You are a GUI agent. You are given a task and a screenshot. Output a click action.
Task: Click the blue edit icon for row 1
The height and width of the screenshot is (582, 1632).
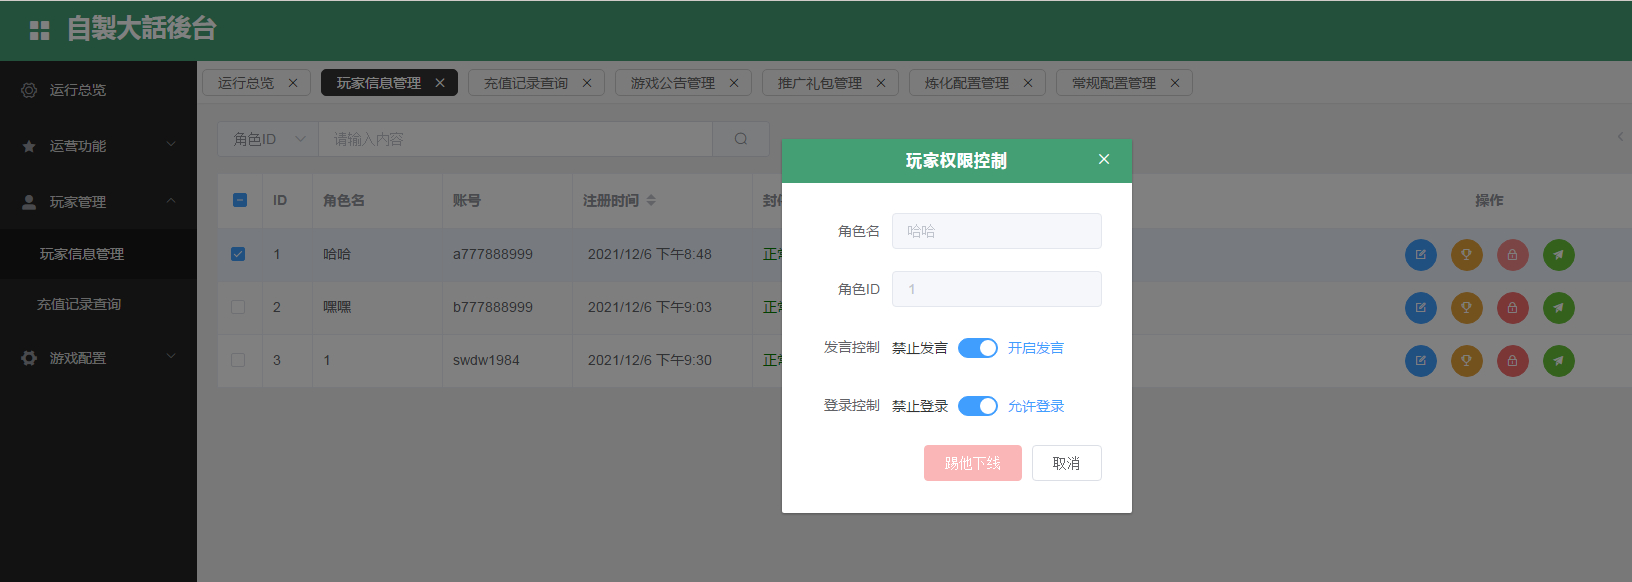pos(1420,255)
